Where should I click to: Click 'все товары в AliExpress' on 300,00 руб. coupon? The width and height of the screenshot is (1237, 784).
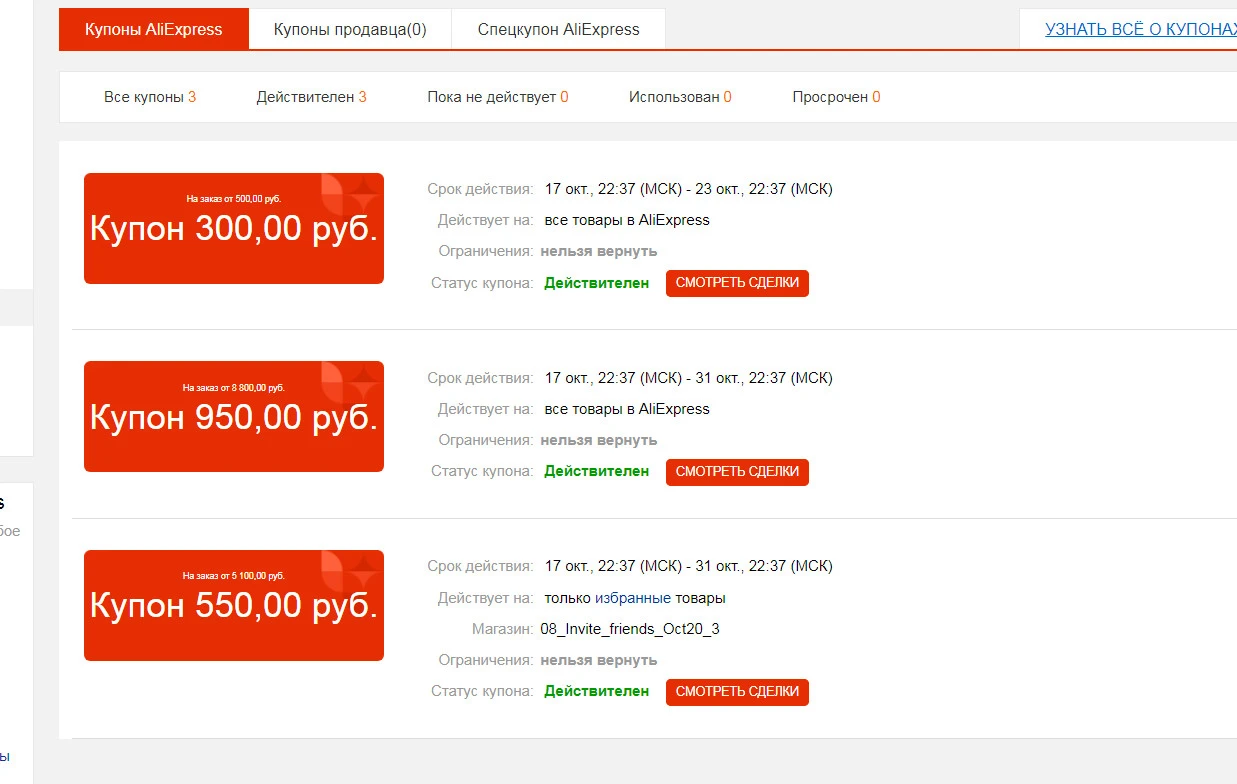pos(627,220)
